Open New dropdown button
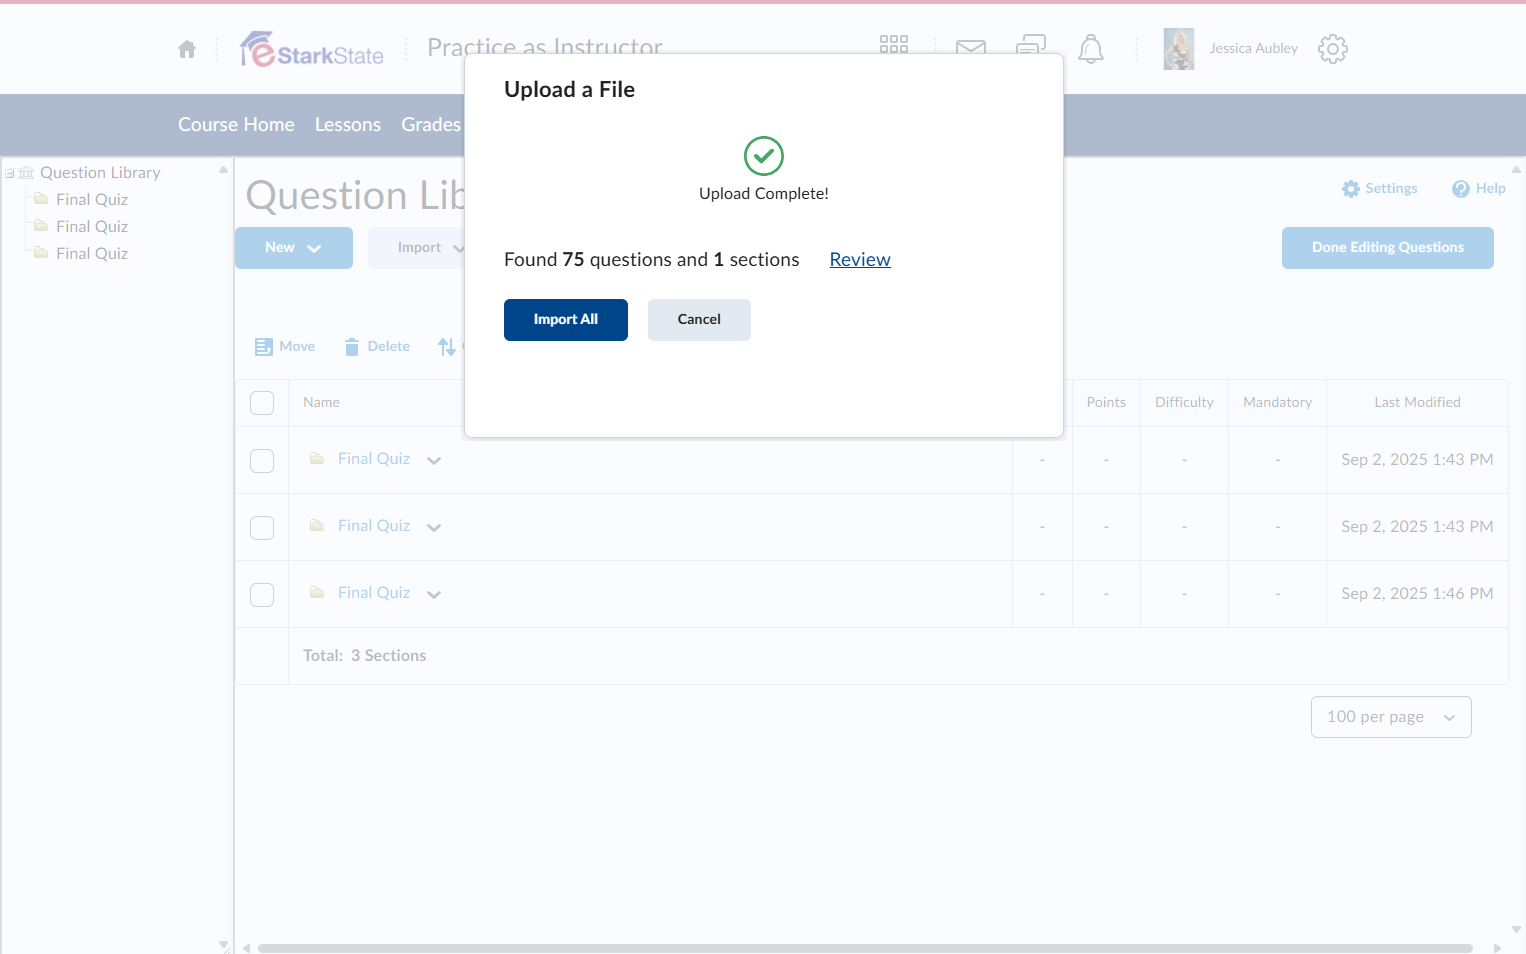Screen dimensions: 1526x954 [x=294, y=248]
